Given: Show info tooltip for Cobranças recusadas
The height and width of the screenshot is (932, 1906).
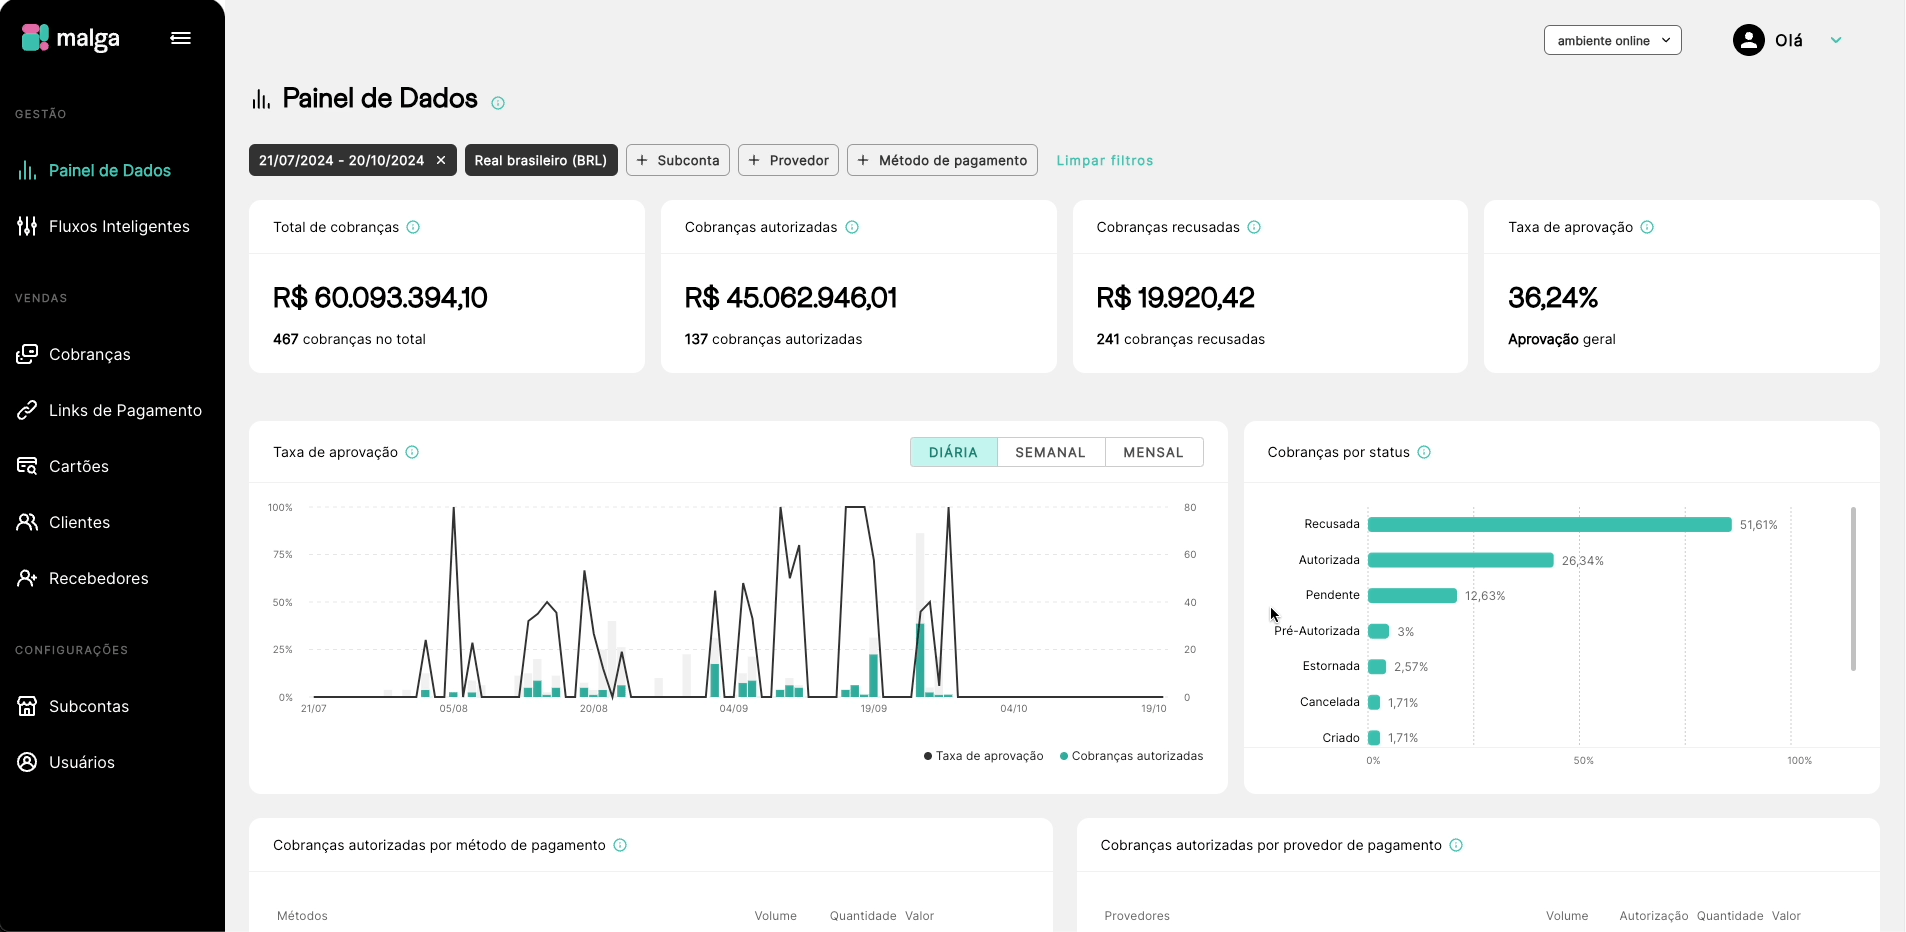Looking at the screenshot, I should coord(1254,227).
